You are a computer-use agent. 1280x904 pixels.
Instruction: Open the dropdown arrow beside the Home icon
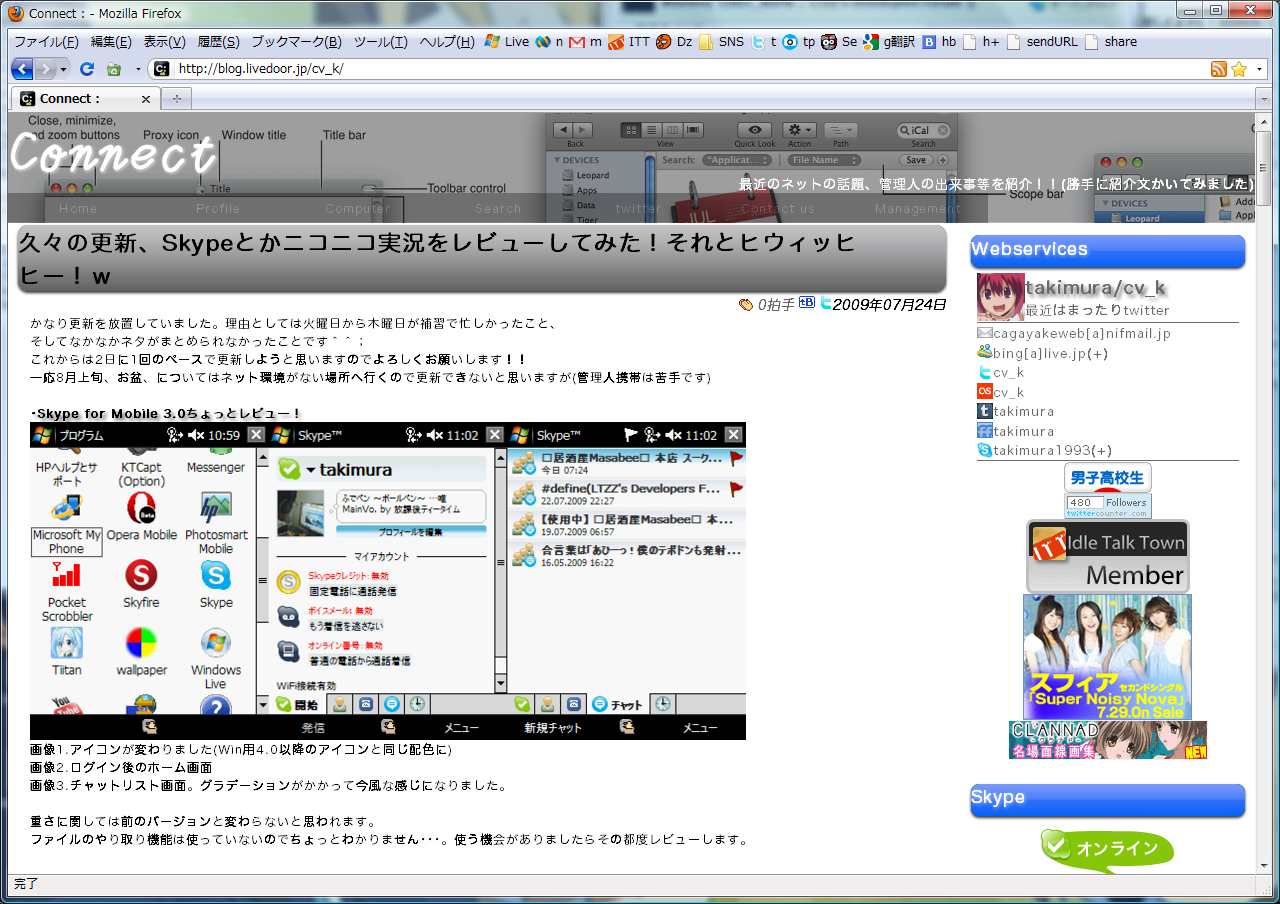tap(138, 69)
